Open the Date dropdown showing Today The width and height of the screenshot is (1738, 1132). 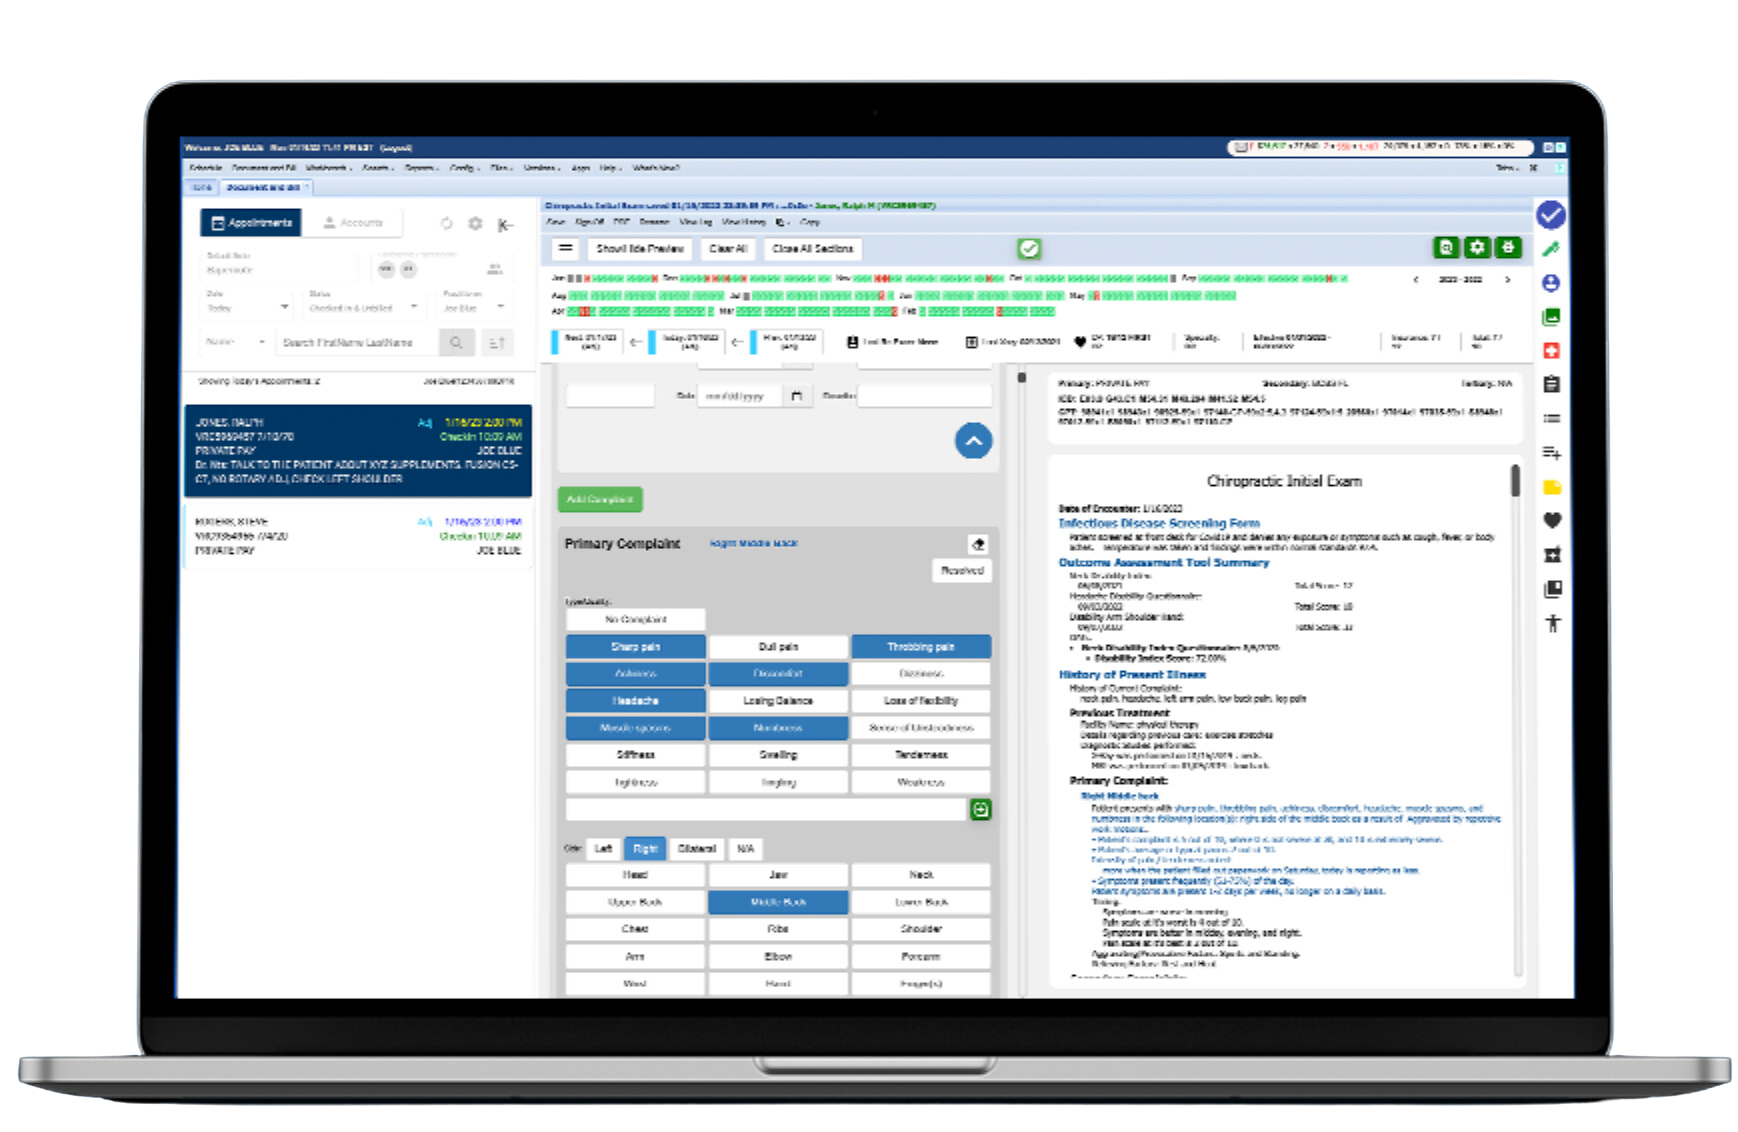[x=247, y=307]
